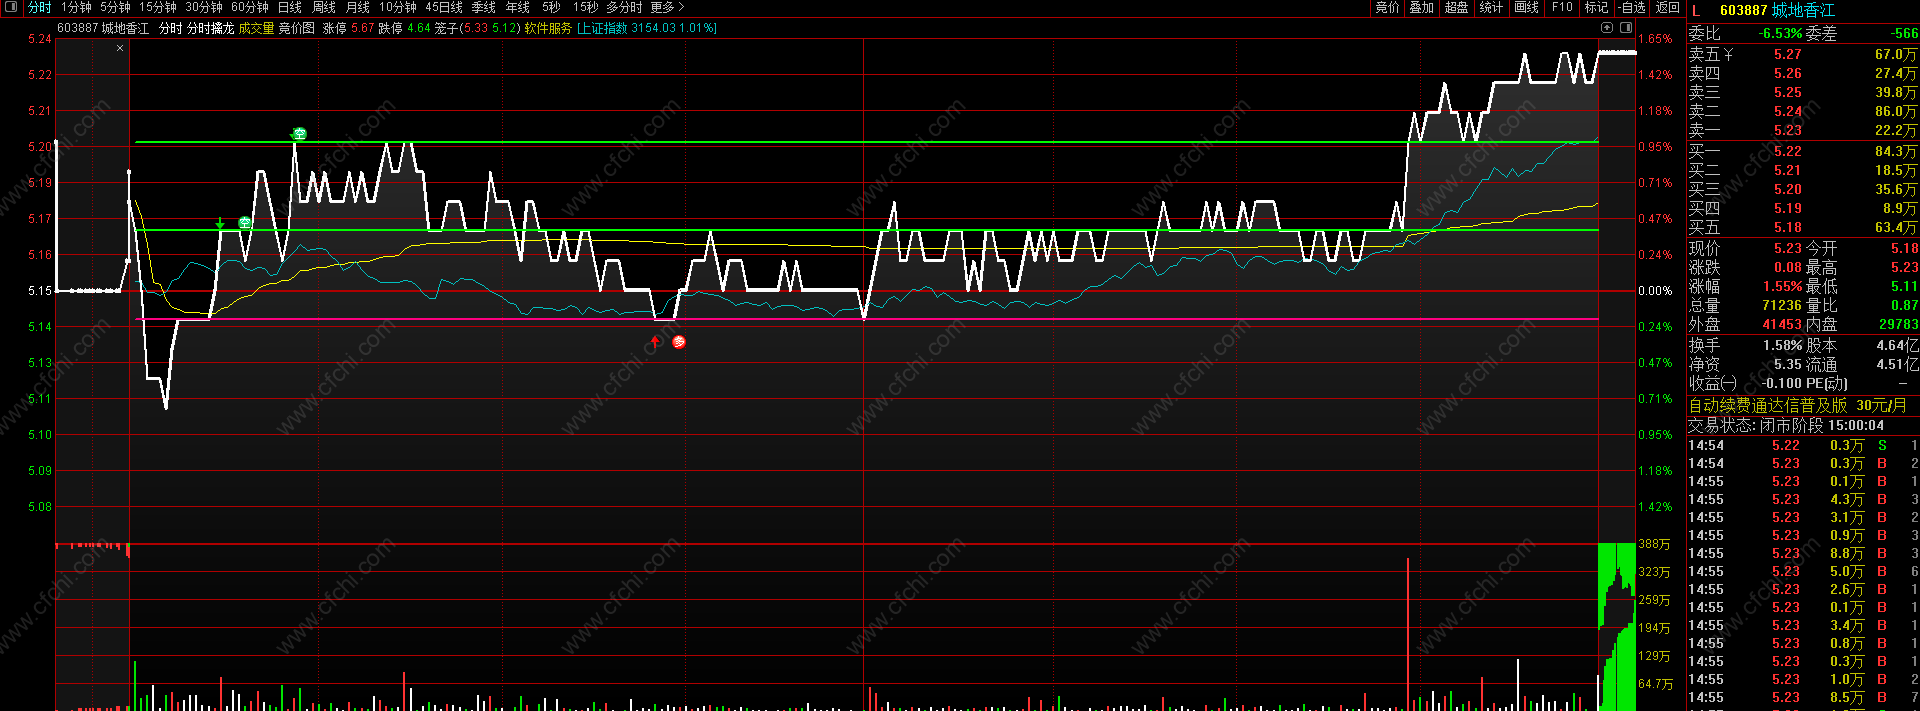Screen dimensions: 1920x711
Task: Click the 涨停 price 5.67 in header
Action: pos(363,28)
